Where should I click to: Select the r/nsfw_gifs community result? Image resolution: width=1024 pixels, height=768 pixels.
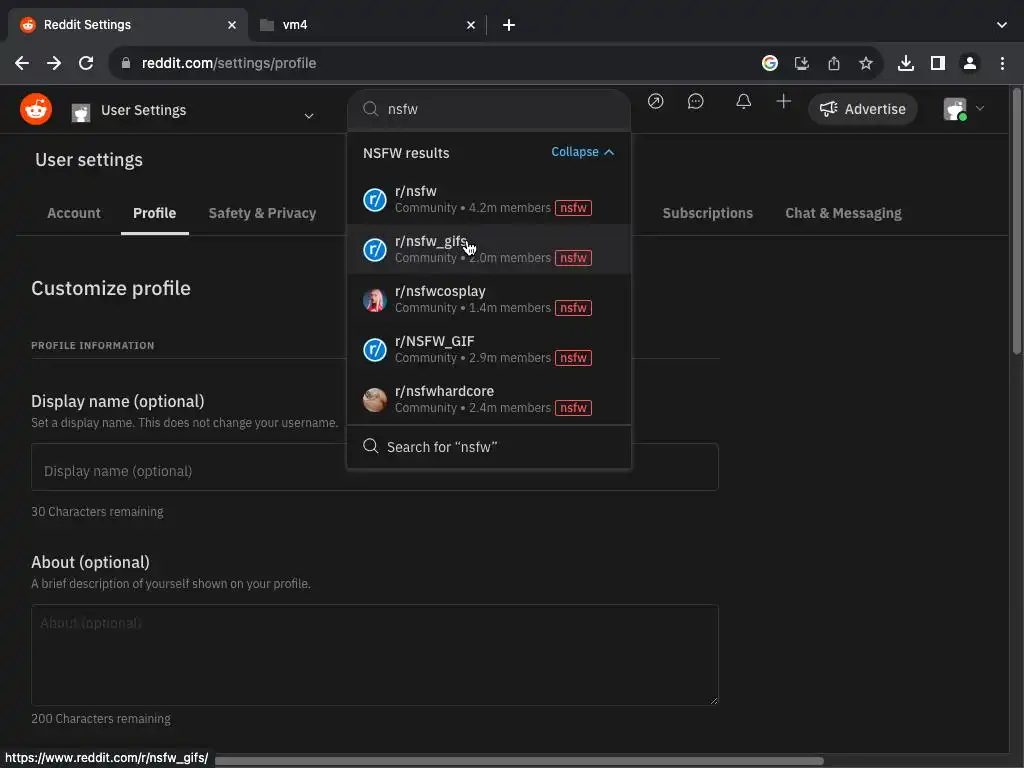click(488, 249)
